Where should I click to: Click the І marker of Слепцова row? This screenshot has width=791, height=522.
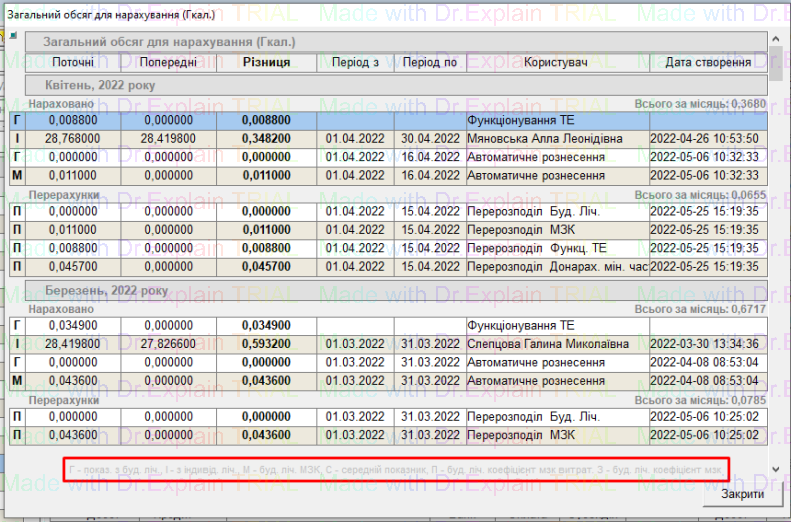tap(17, 344)
